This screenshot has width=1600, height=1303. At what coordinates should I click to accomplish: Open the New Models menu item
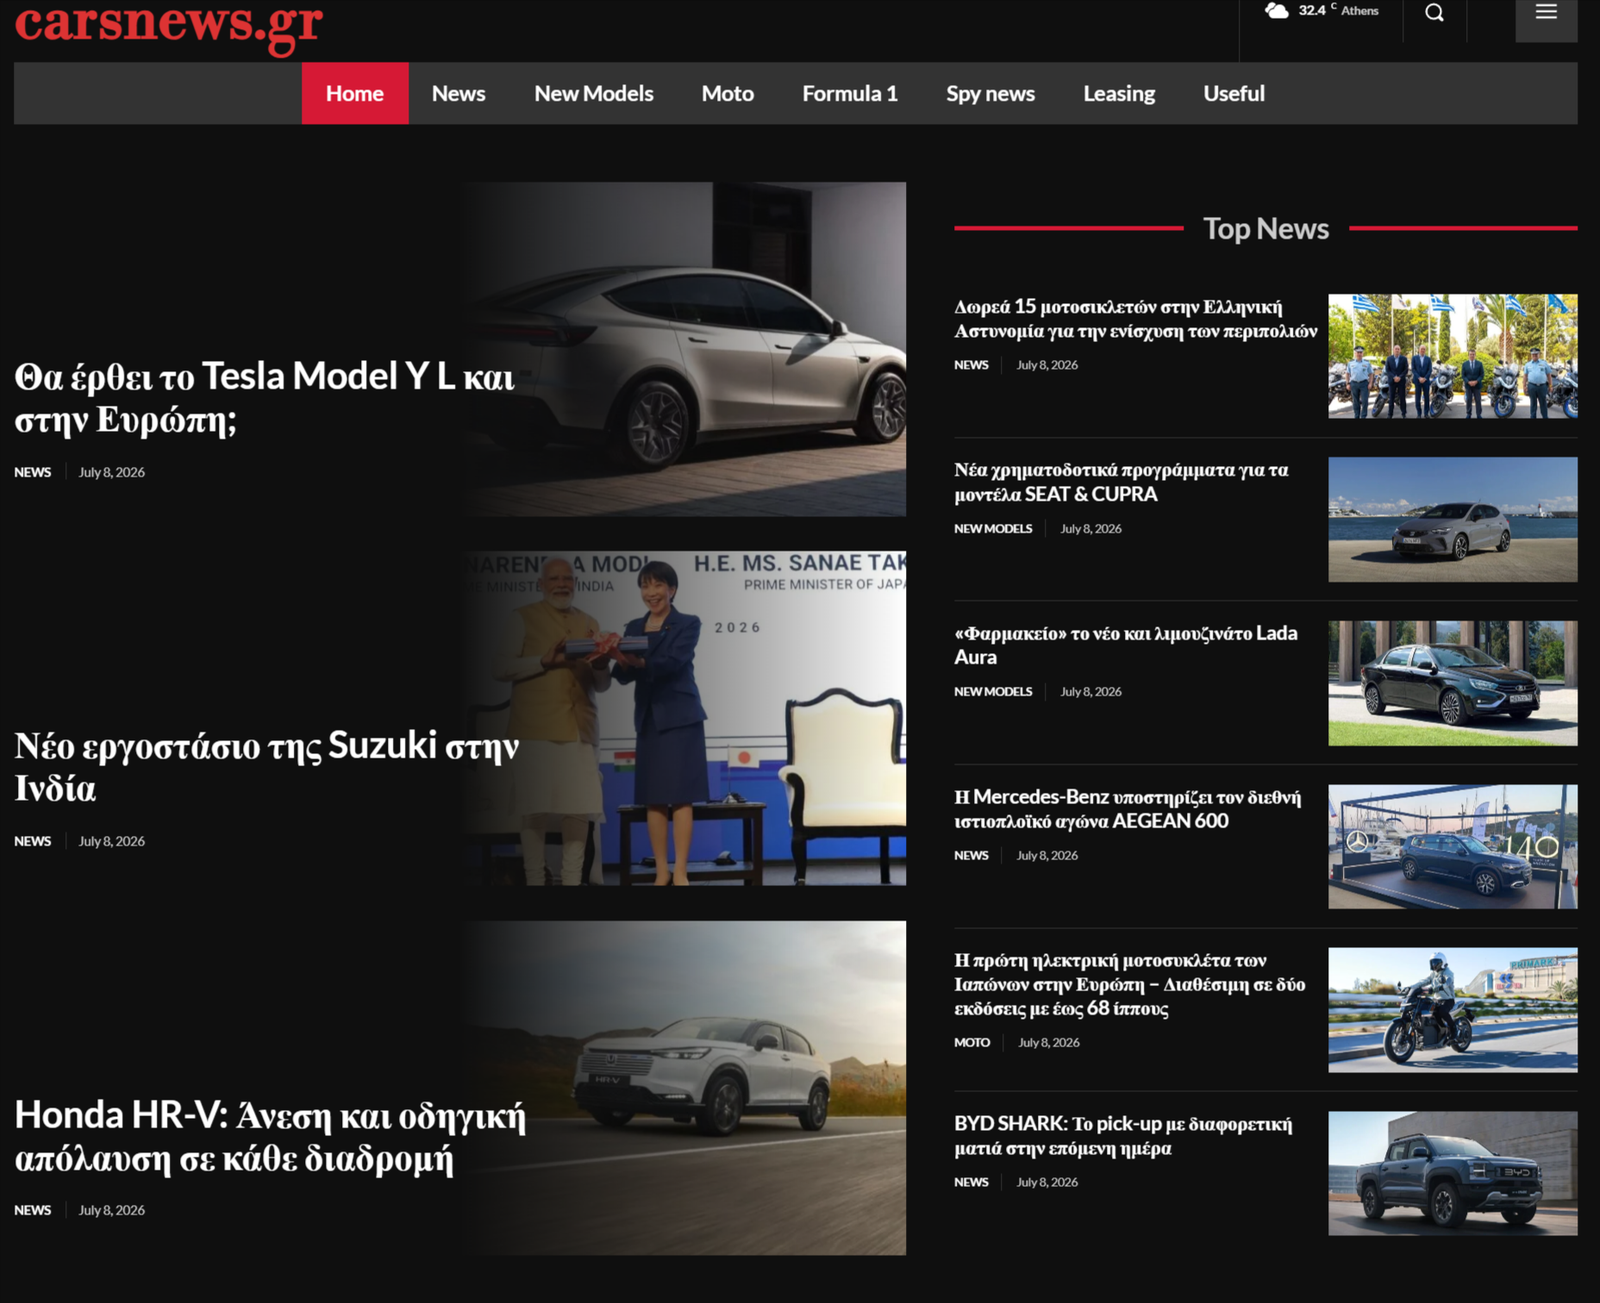[x=593, y=93]
